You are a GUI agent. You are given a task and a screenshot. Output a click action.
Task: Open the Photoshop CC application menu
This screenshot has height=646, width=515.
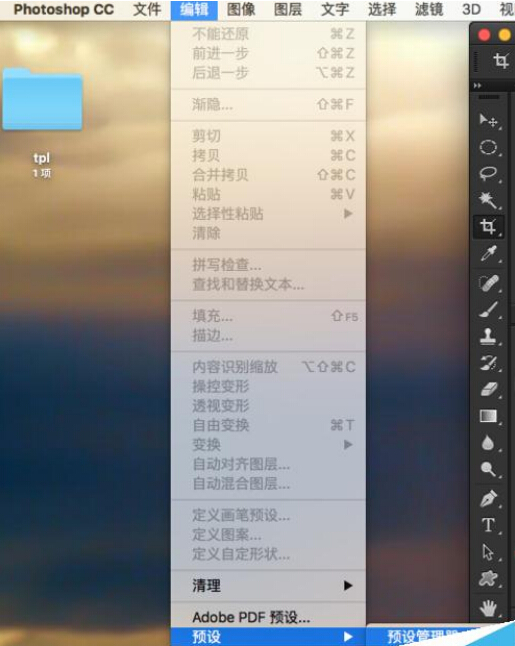[x=64, y=9]
